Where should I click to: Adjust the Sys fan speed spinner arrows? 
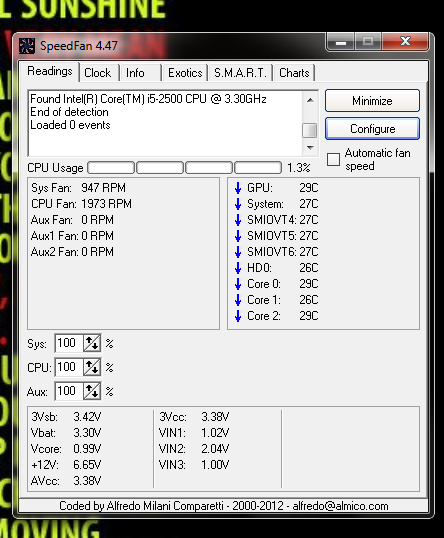92,343
